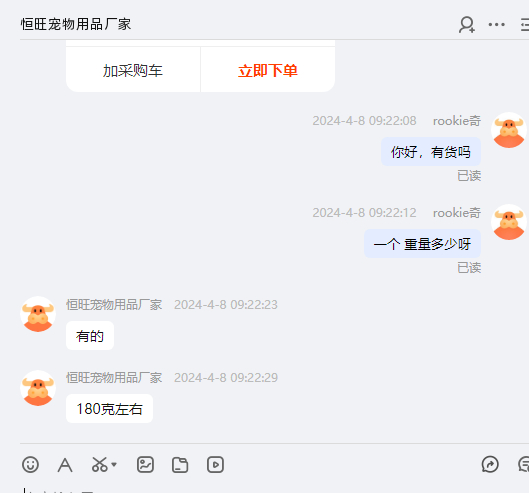529x493 pixels.
Task: Select the screenshot scissors tool
Action: tap(100, 464)
